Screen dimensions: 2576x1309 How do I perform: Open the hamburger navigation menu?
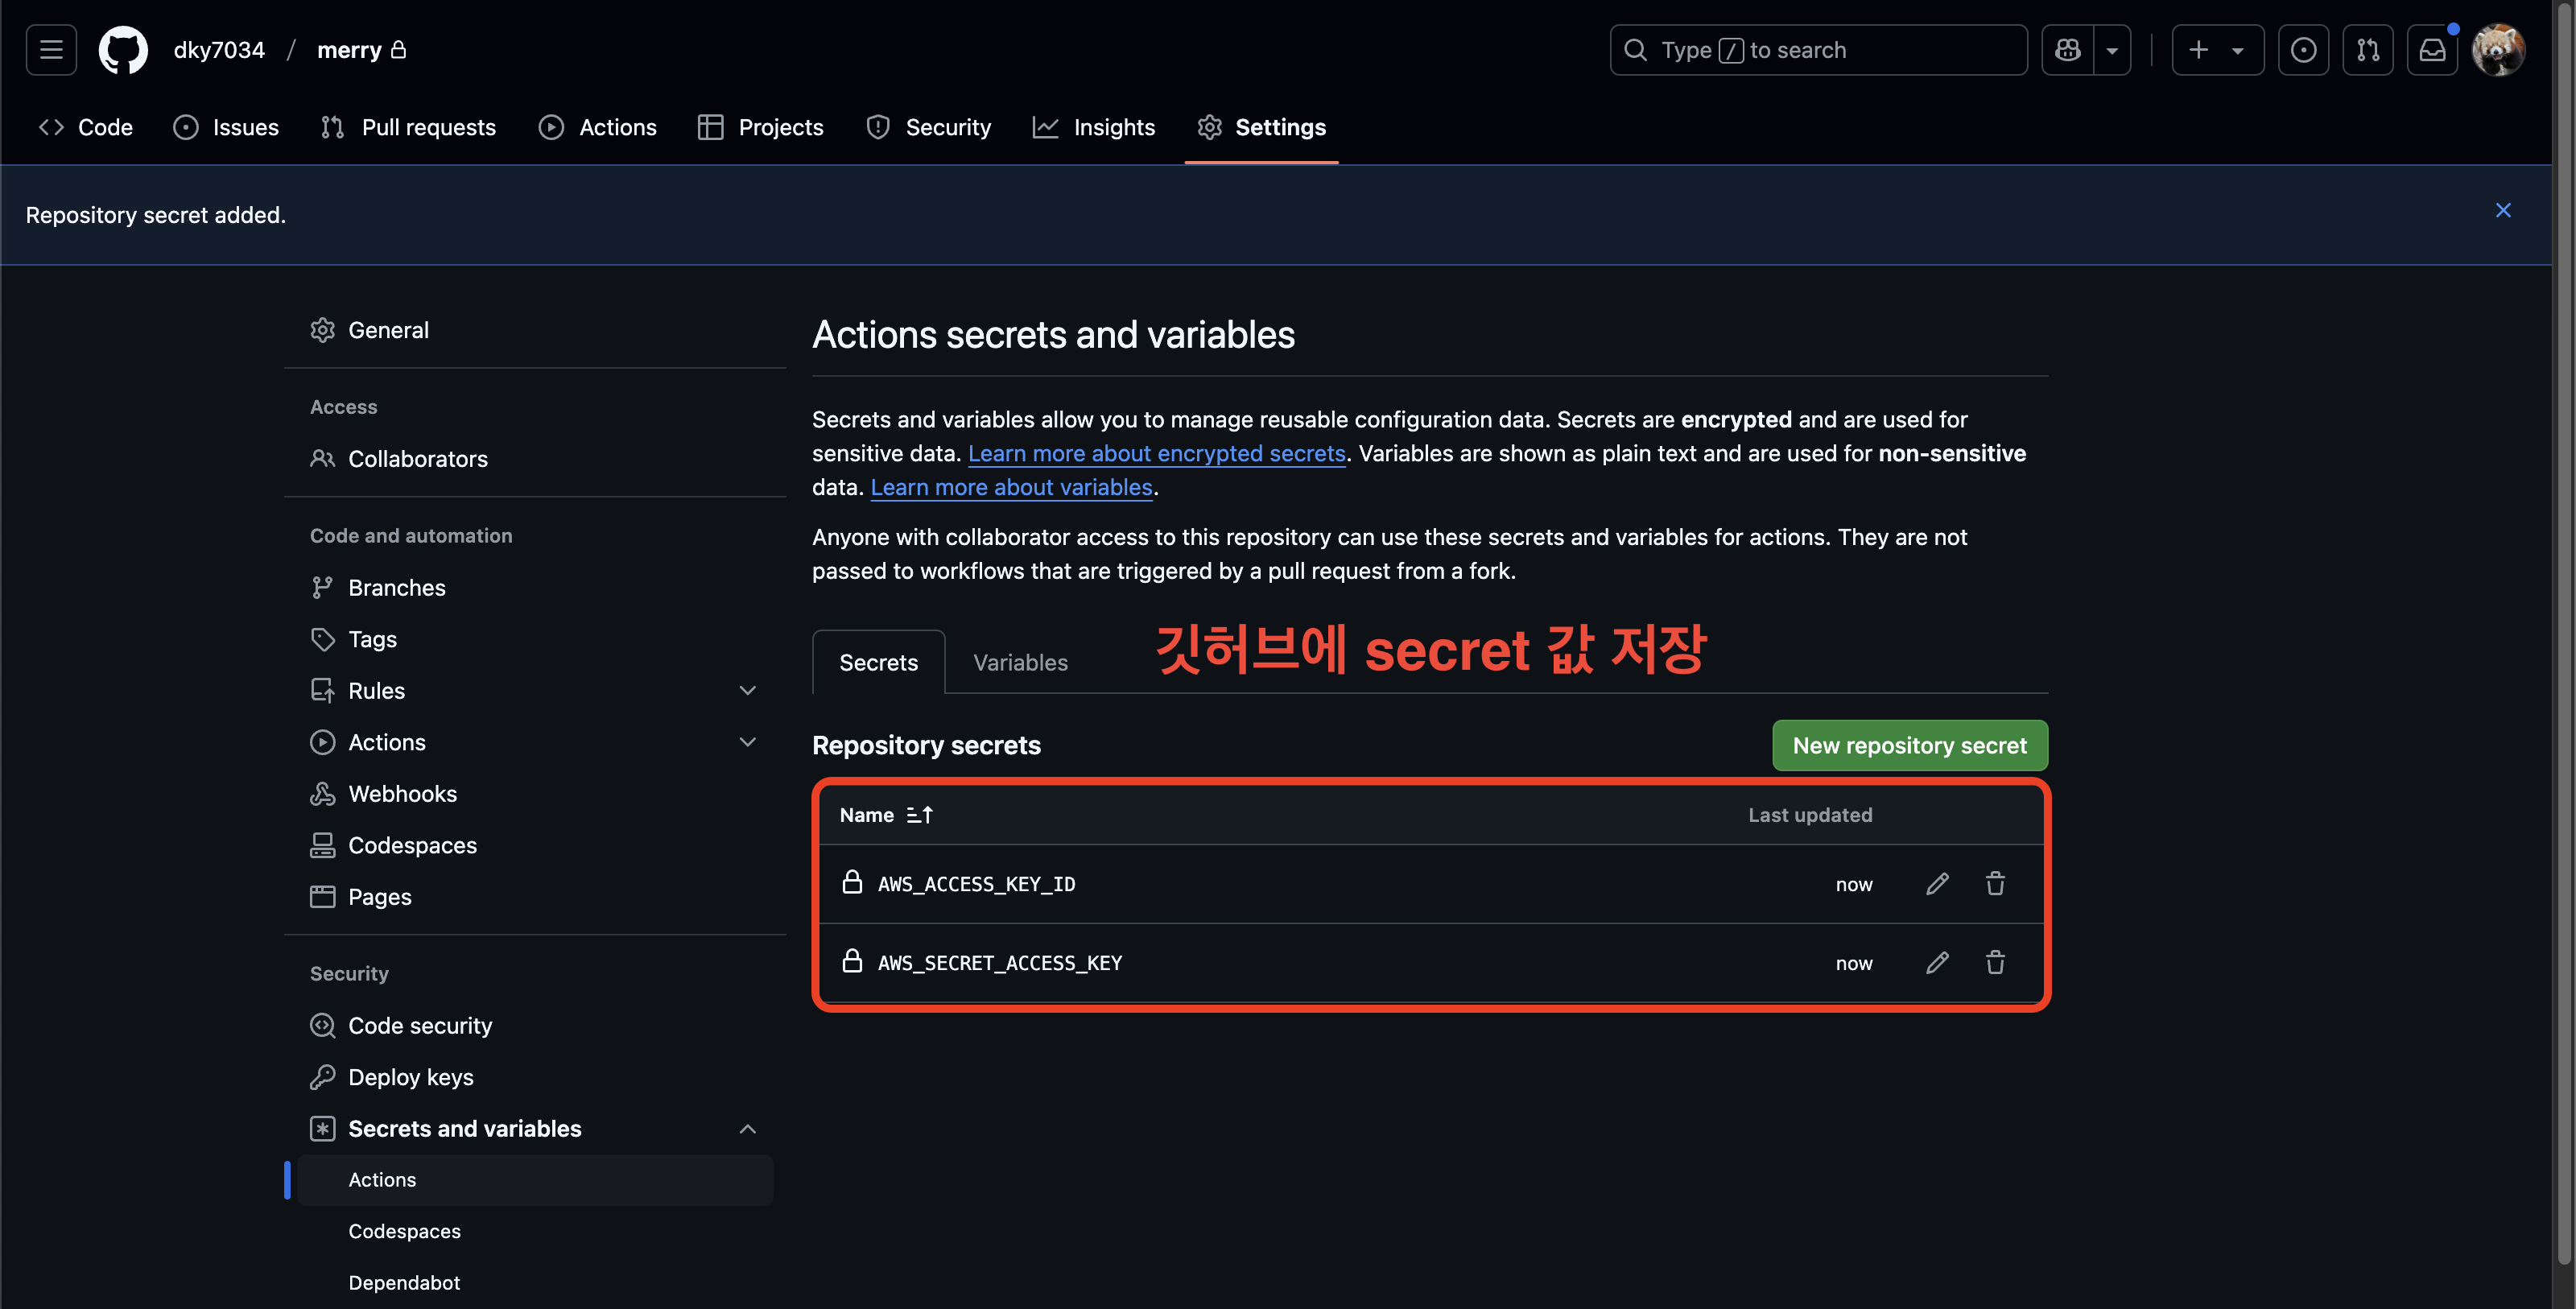[x=51, y=50]
